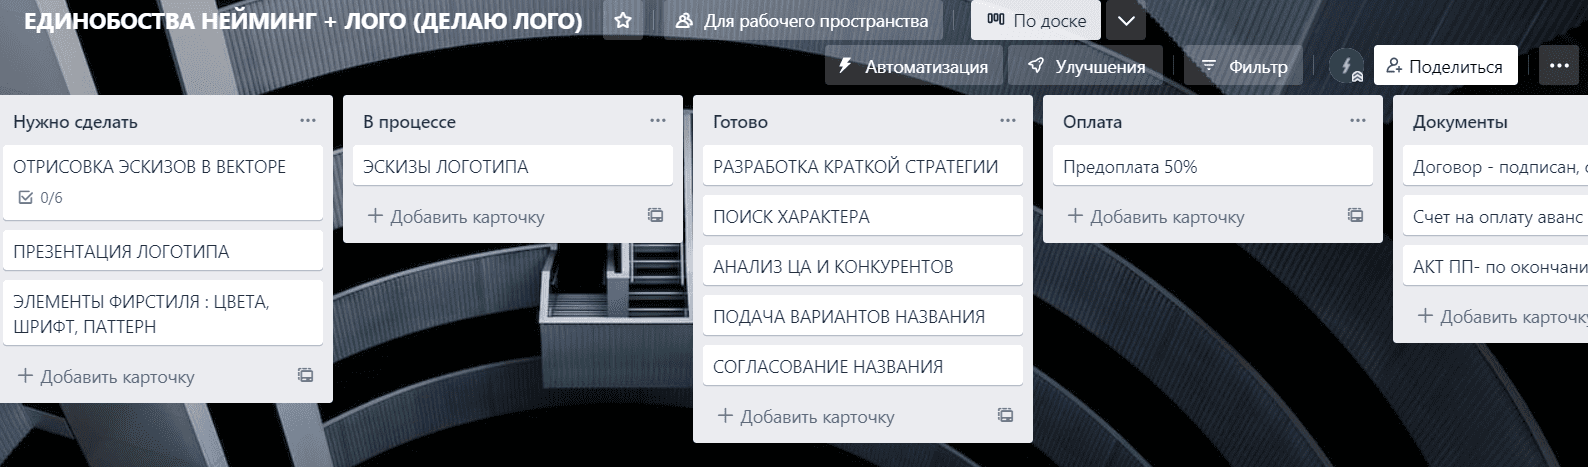The image size is (1588, 467).
Task: Click the lightning Power-Up icon beside Share
Action: (x=1346, y=66)
